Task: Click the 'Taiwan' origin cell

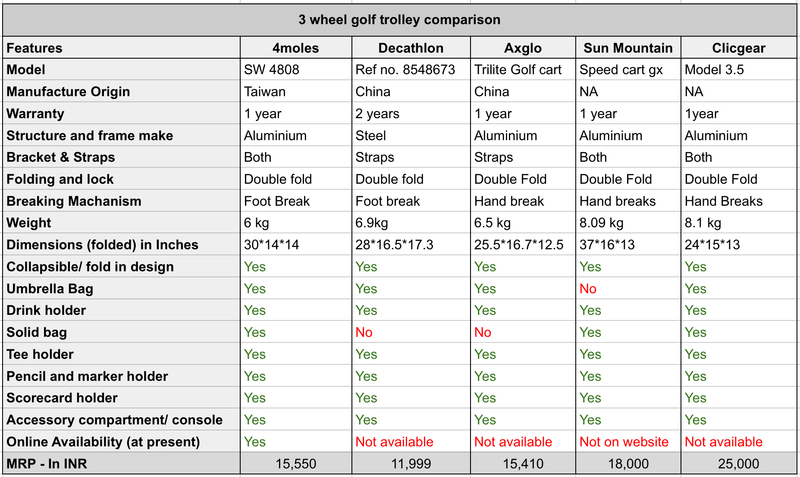Action: 266,92
